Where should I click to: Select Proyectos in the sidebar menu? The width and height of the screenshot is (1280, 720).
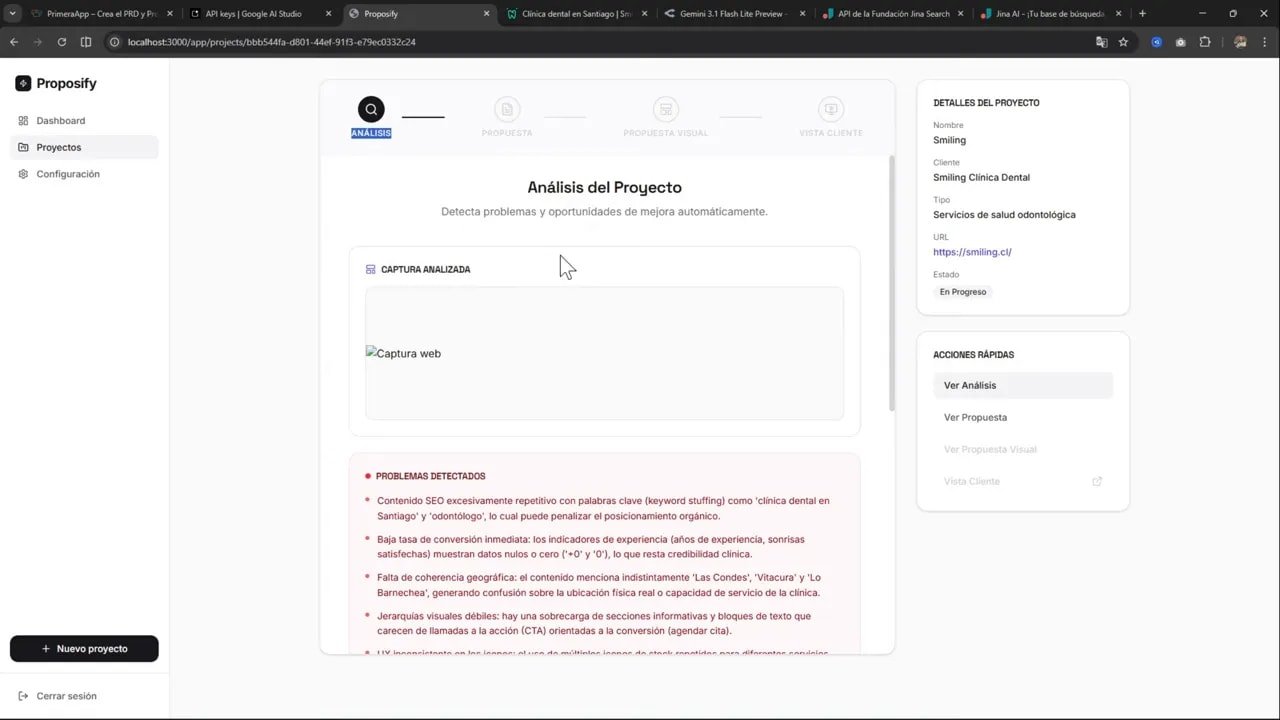click(x=58, y=147)
